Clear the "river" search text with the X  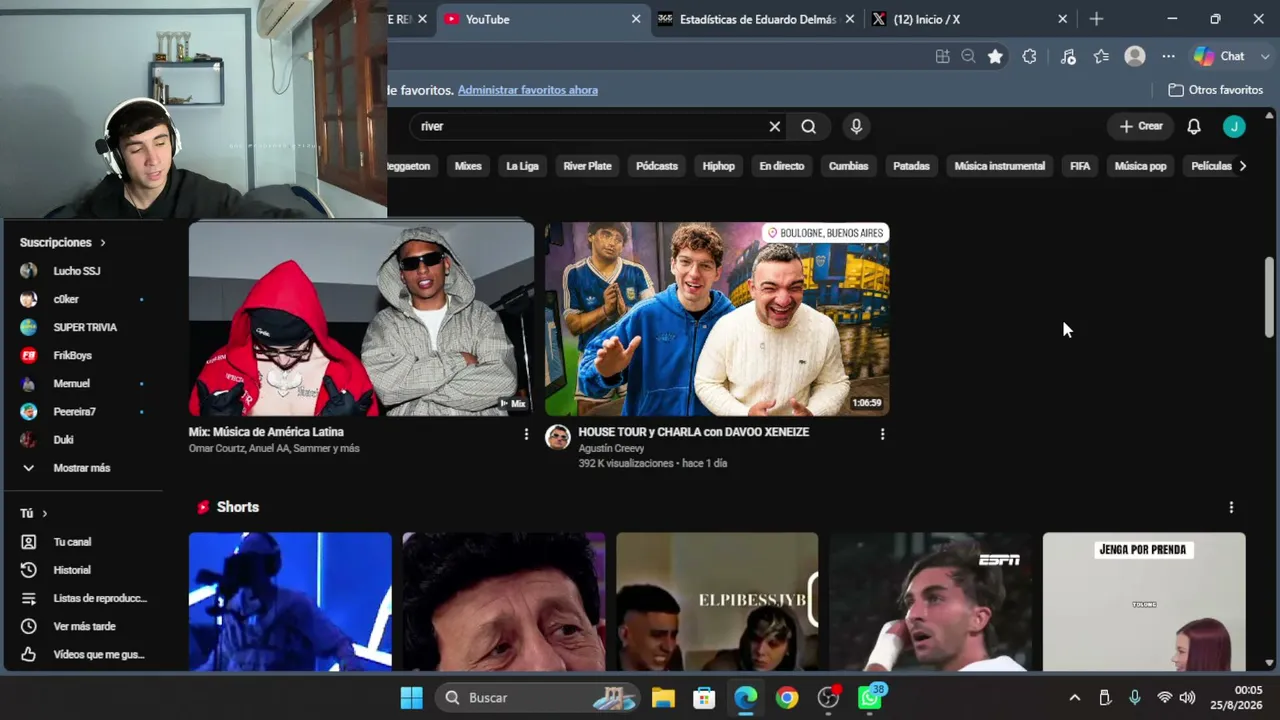[774, 126]
